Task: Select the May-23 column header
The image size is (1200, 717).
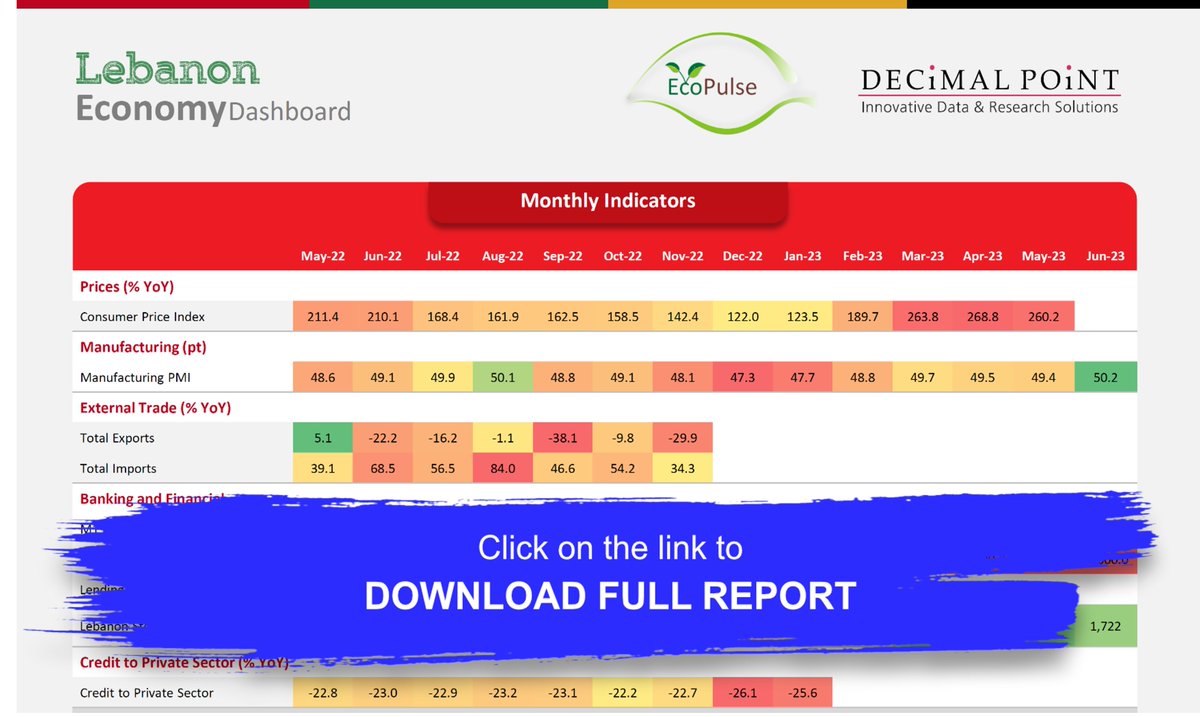Action: (x=1043, y=256)
